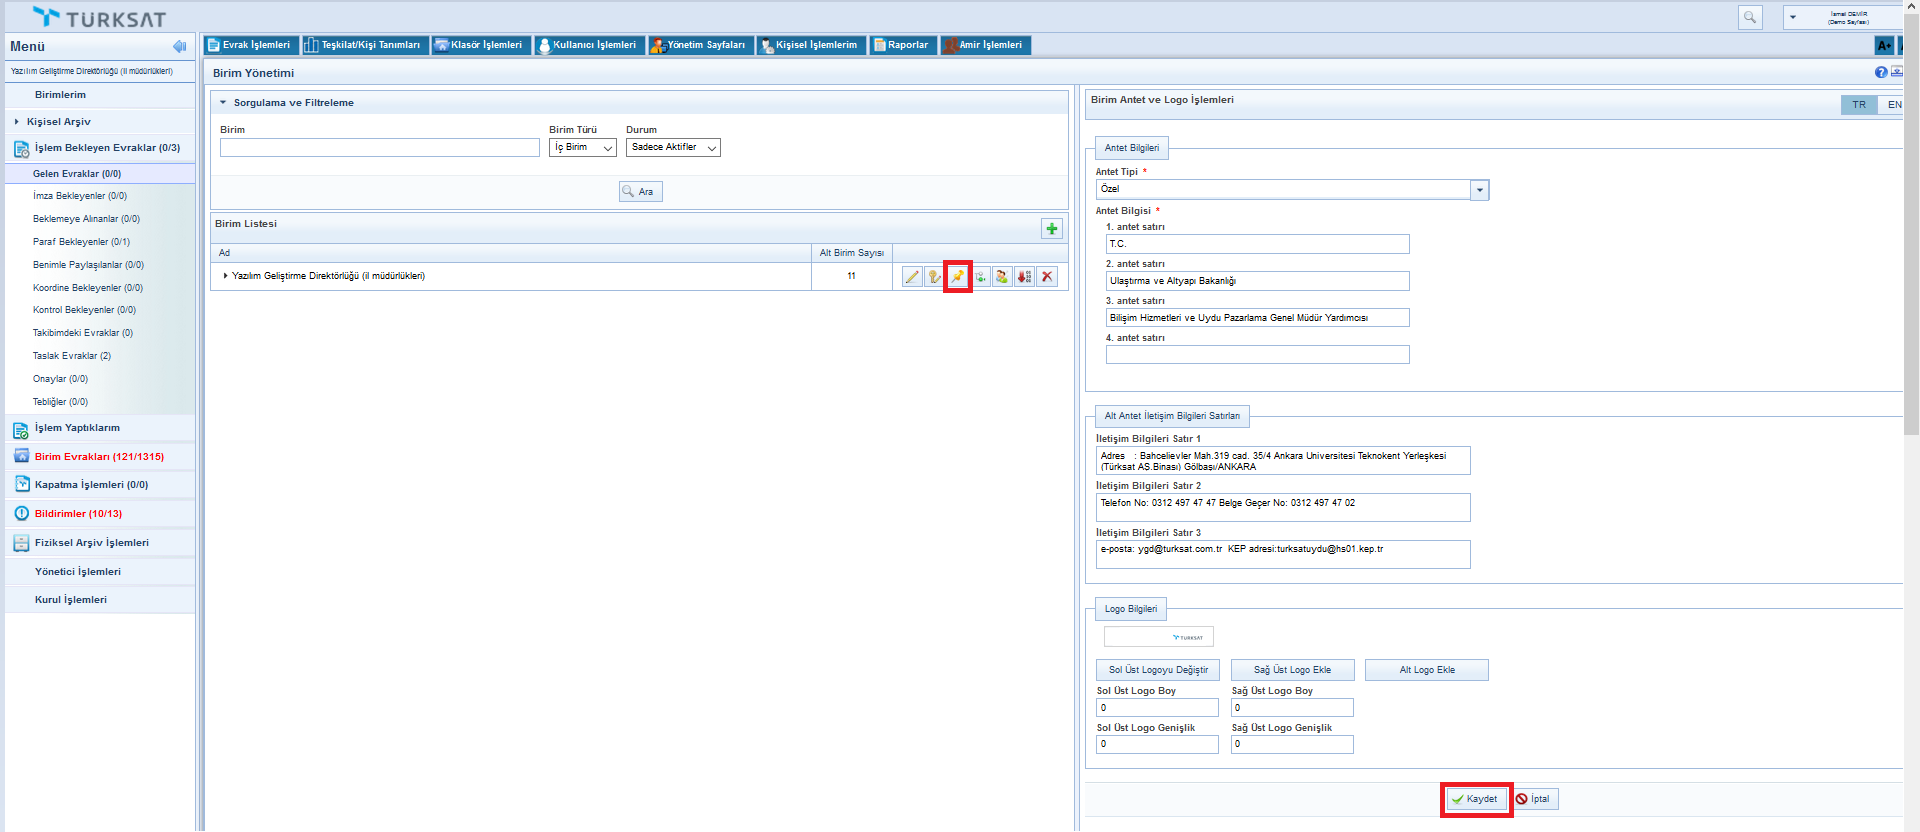Click the 4. antet satırı input field
This screenshot has height=832, width=1920.
click(1257, 355)
